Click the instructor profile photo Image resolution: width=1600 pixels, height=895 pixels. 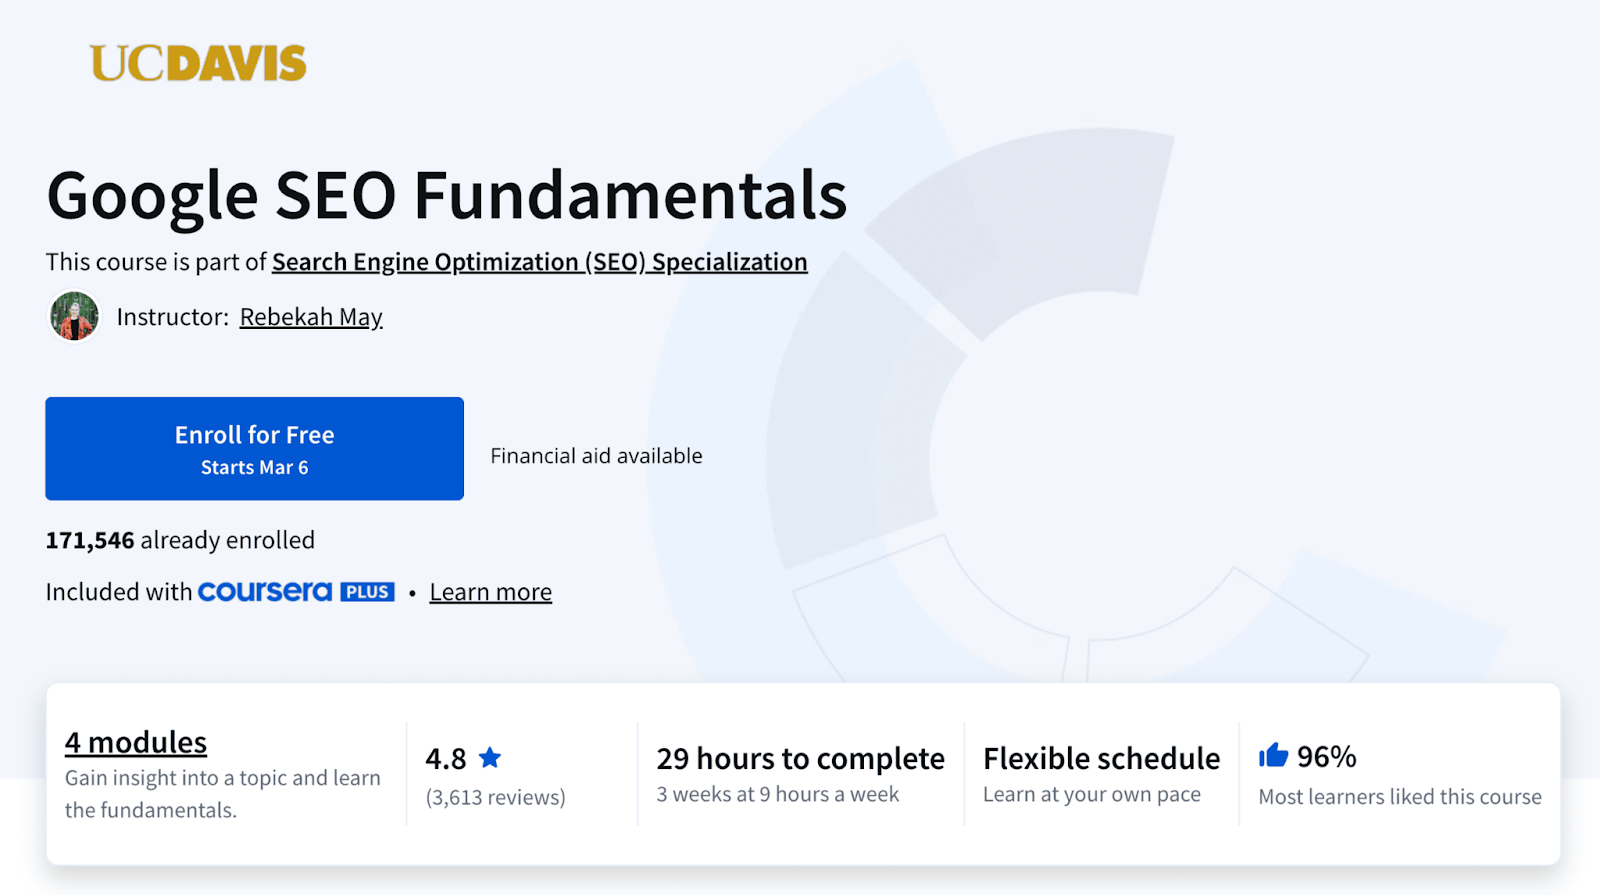(x=74, y=317)
